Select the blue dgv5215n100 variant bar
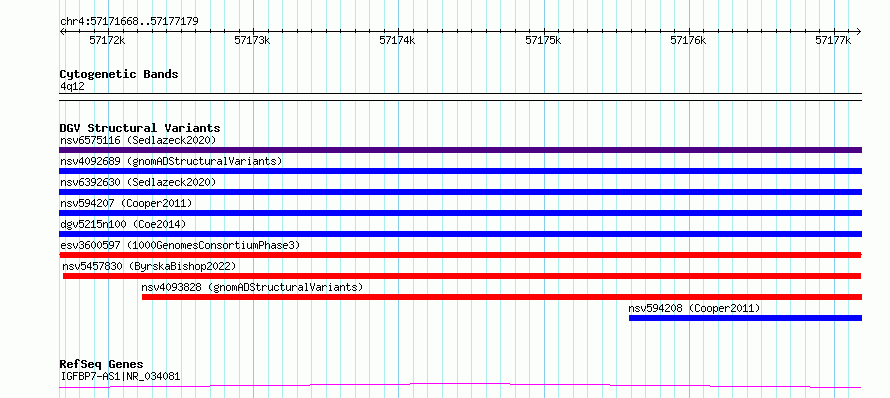The width and height of the screenshot is (890, 398). (x=460, y=234)
